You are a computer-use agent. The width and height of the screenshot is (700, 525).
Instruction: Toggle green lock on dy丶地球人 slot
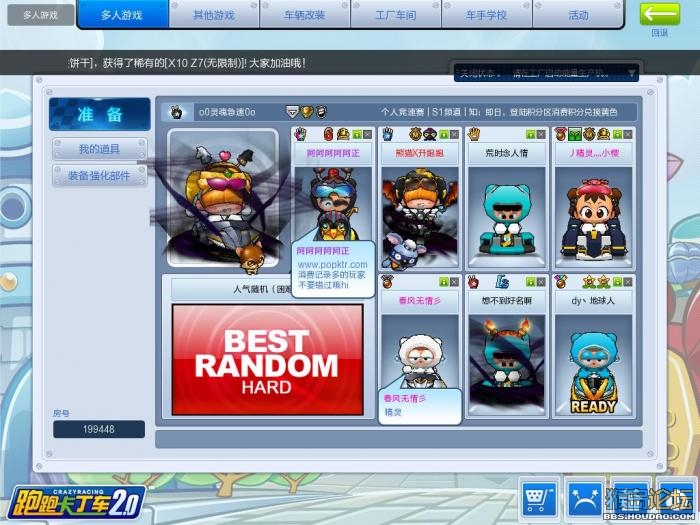click(617, 282)
